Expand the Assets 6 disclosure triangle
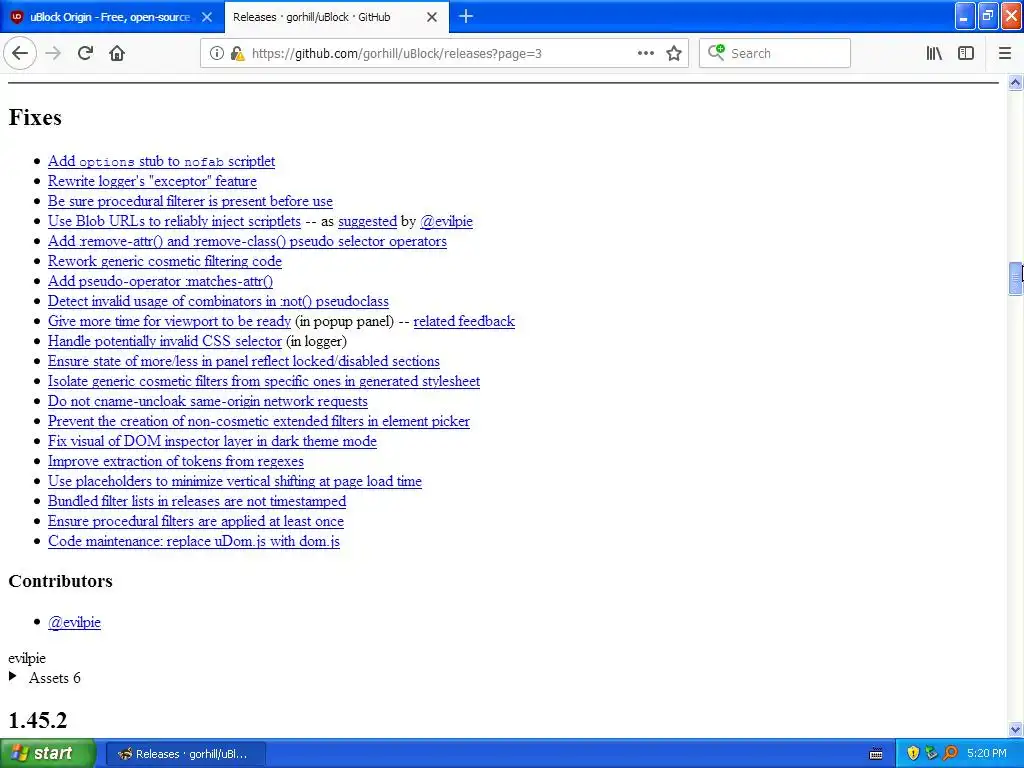1024x768 pixels. coord(12,677)
